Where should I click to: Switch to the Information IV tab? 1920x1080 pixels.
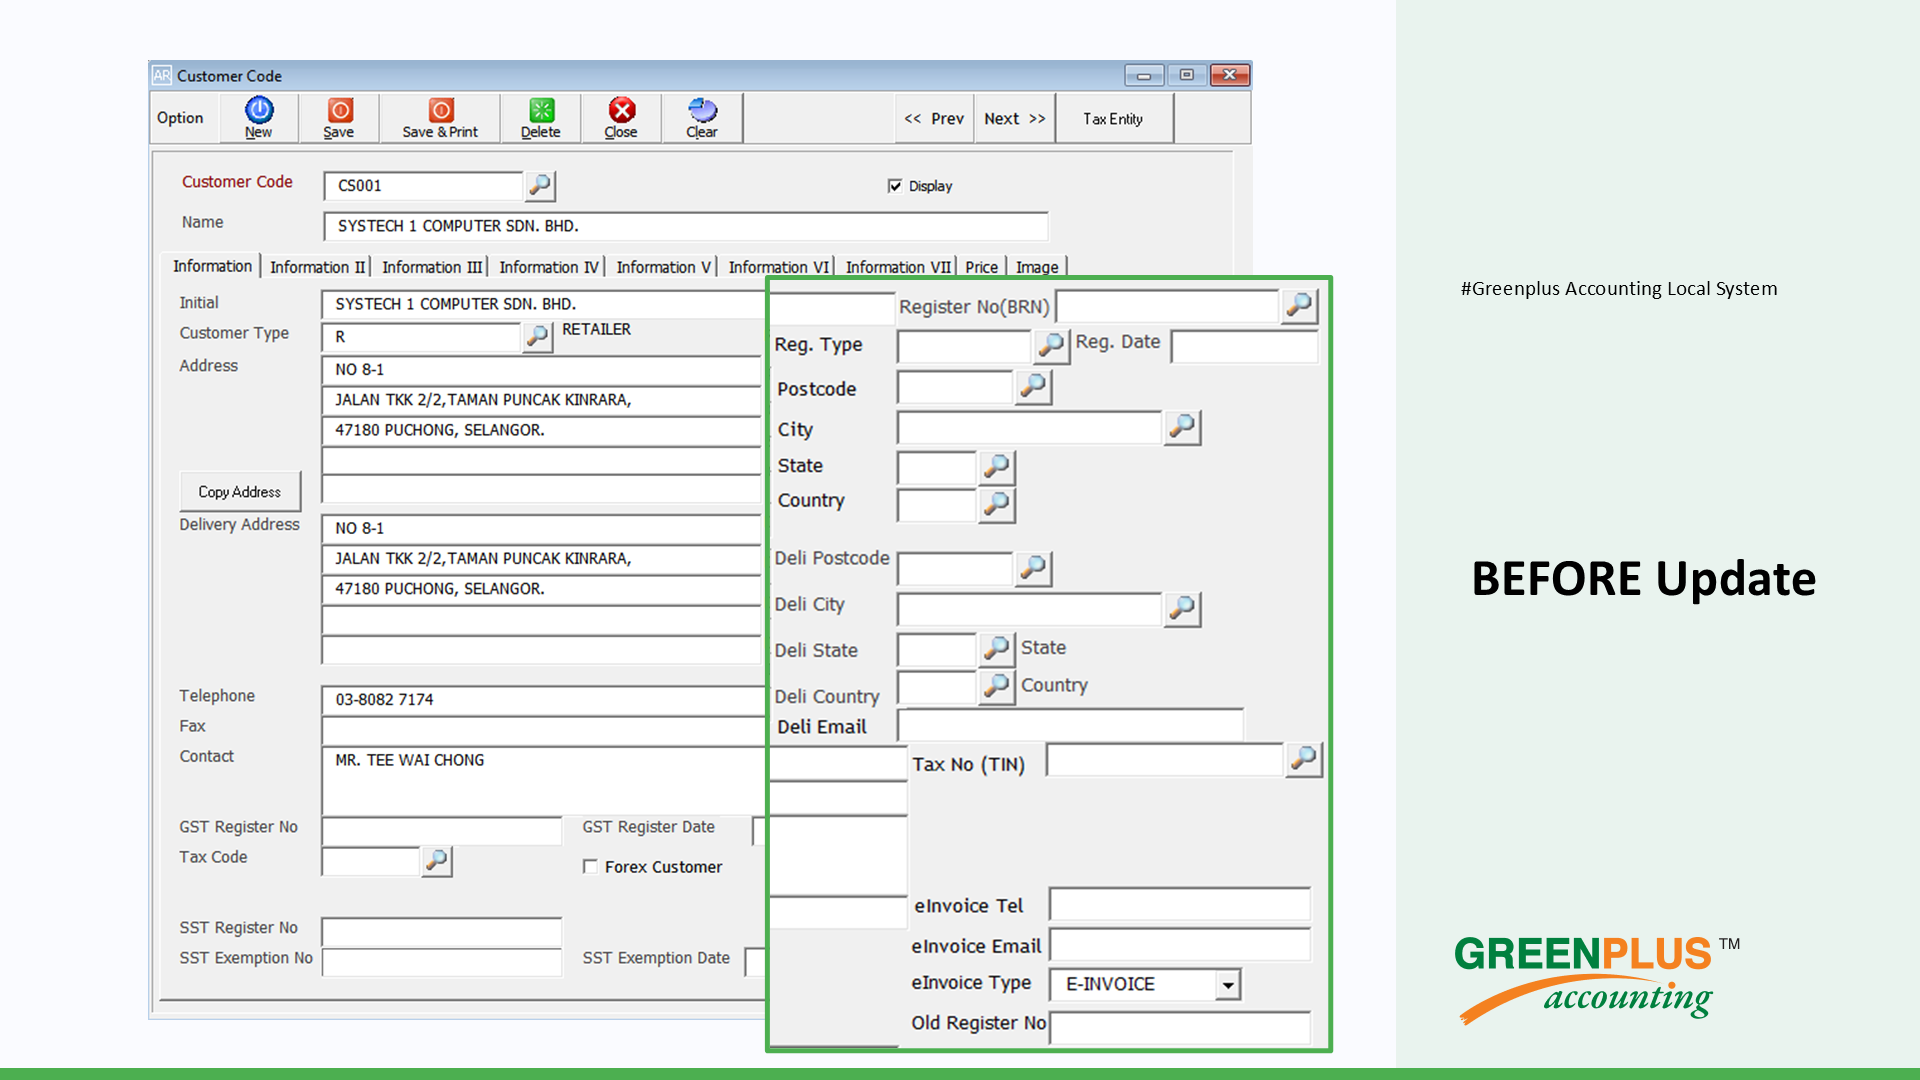click(549, 267)
